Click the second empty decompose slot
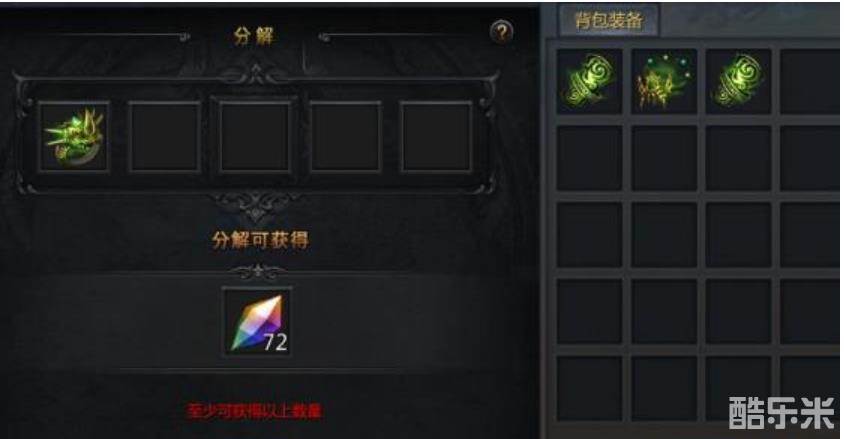Viewport: 844px width, 439px height. (165, 137)
